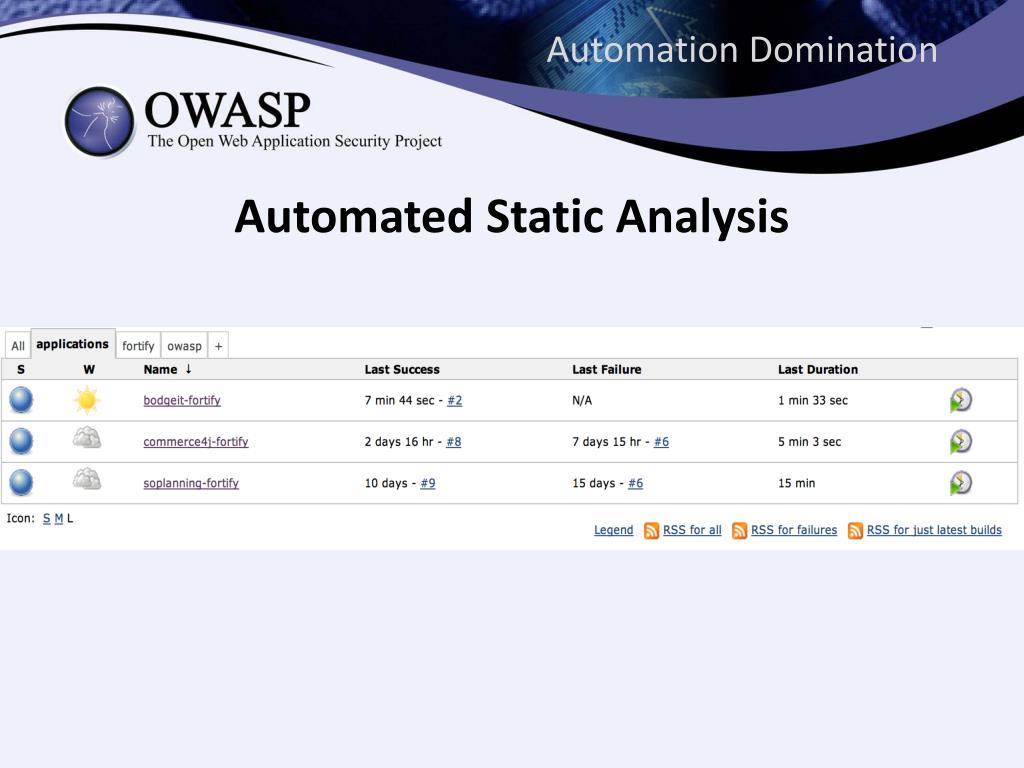Click the blue status ball for bodgeit-fortify

(21, 400)
